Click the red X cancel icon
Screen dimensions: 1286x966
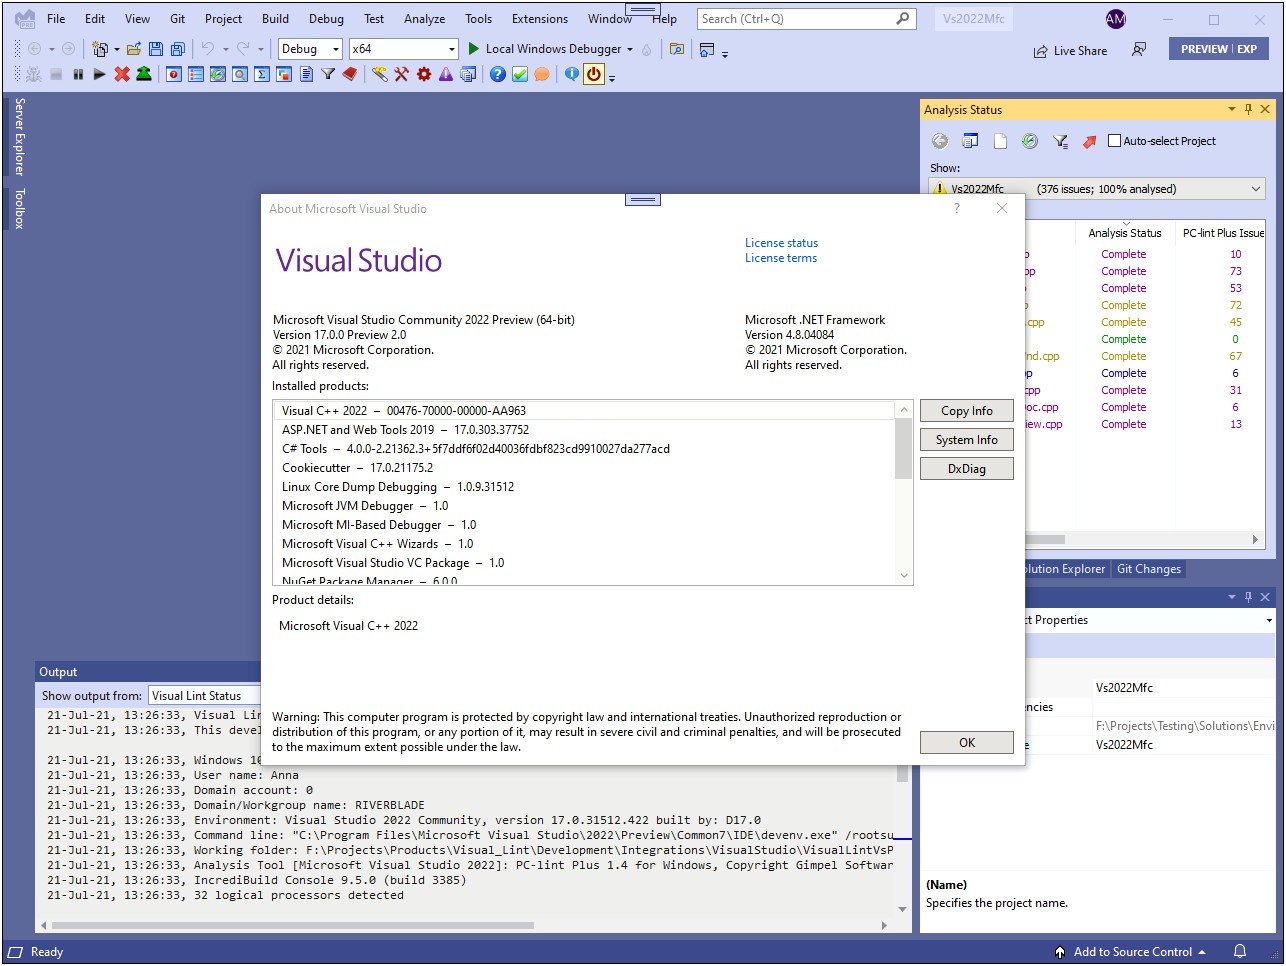click(x=122, y=74)
